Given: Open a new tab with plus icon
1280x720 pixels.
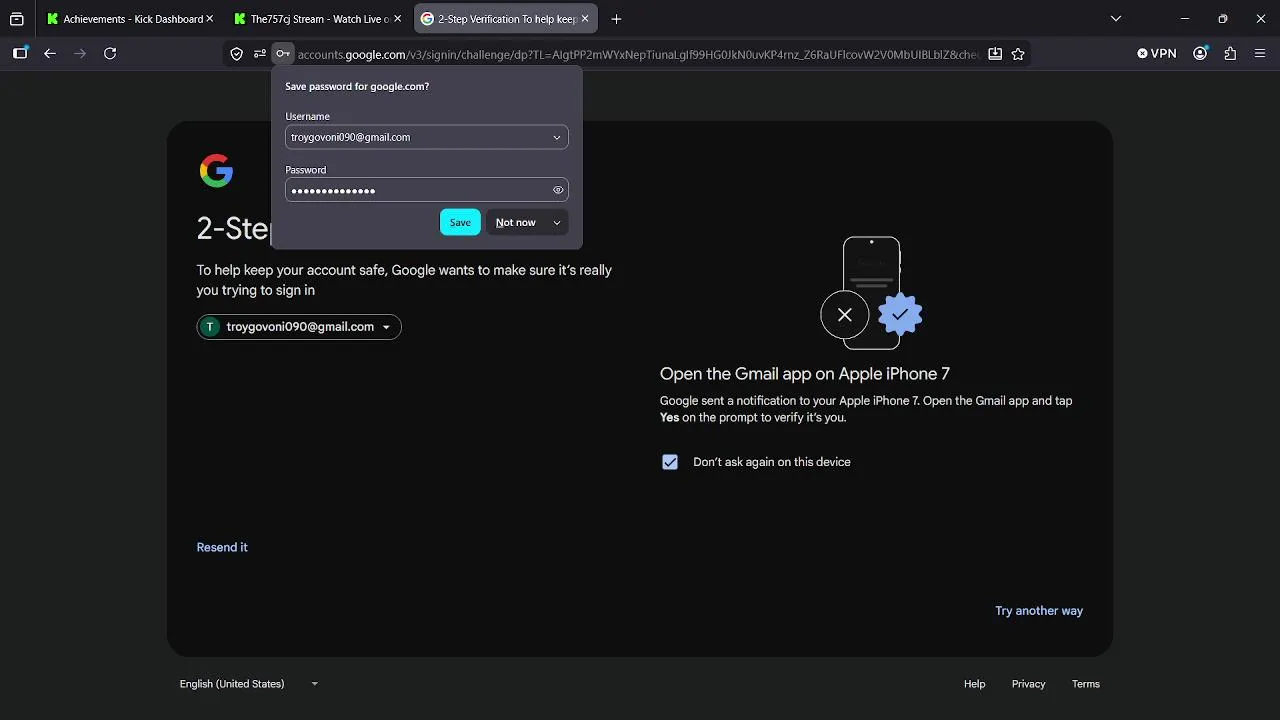Looking at the screenshot, I should pyautogui.click(x=616, y=19).
